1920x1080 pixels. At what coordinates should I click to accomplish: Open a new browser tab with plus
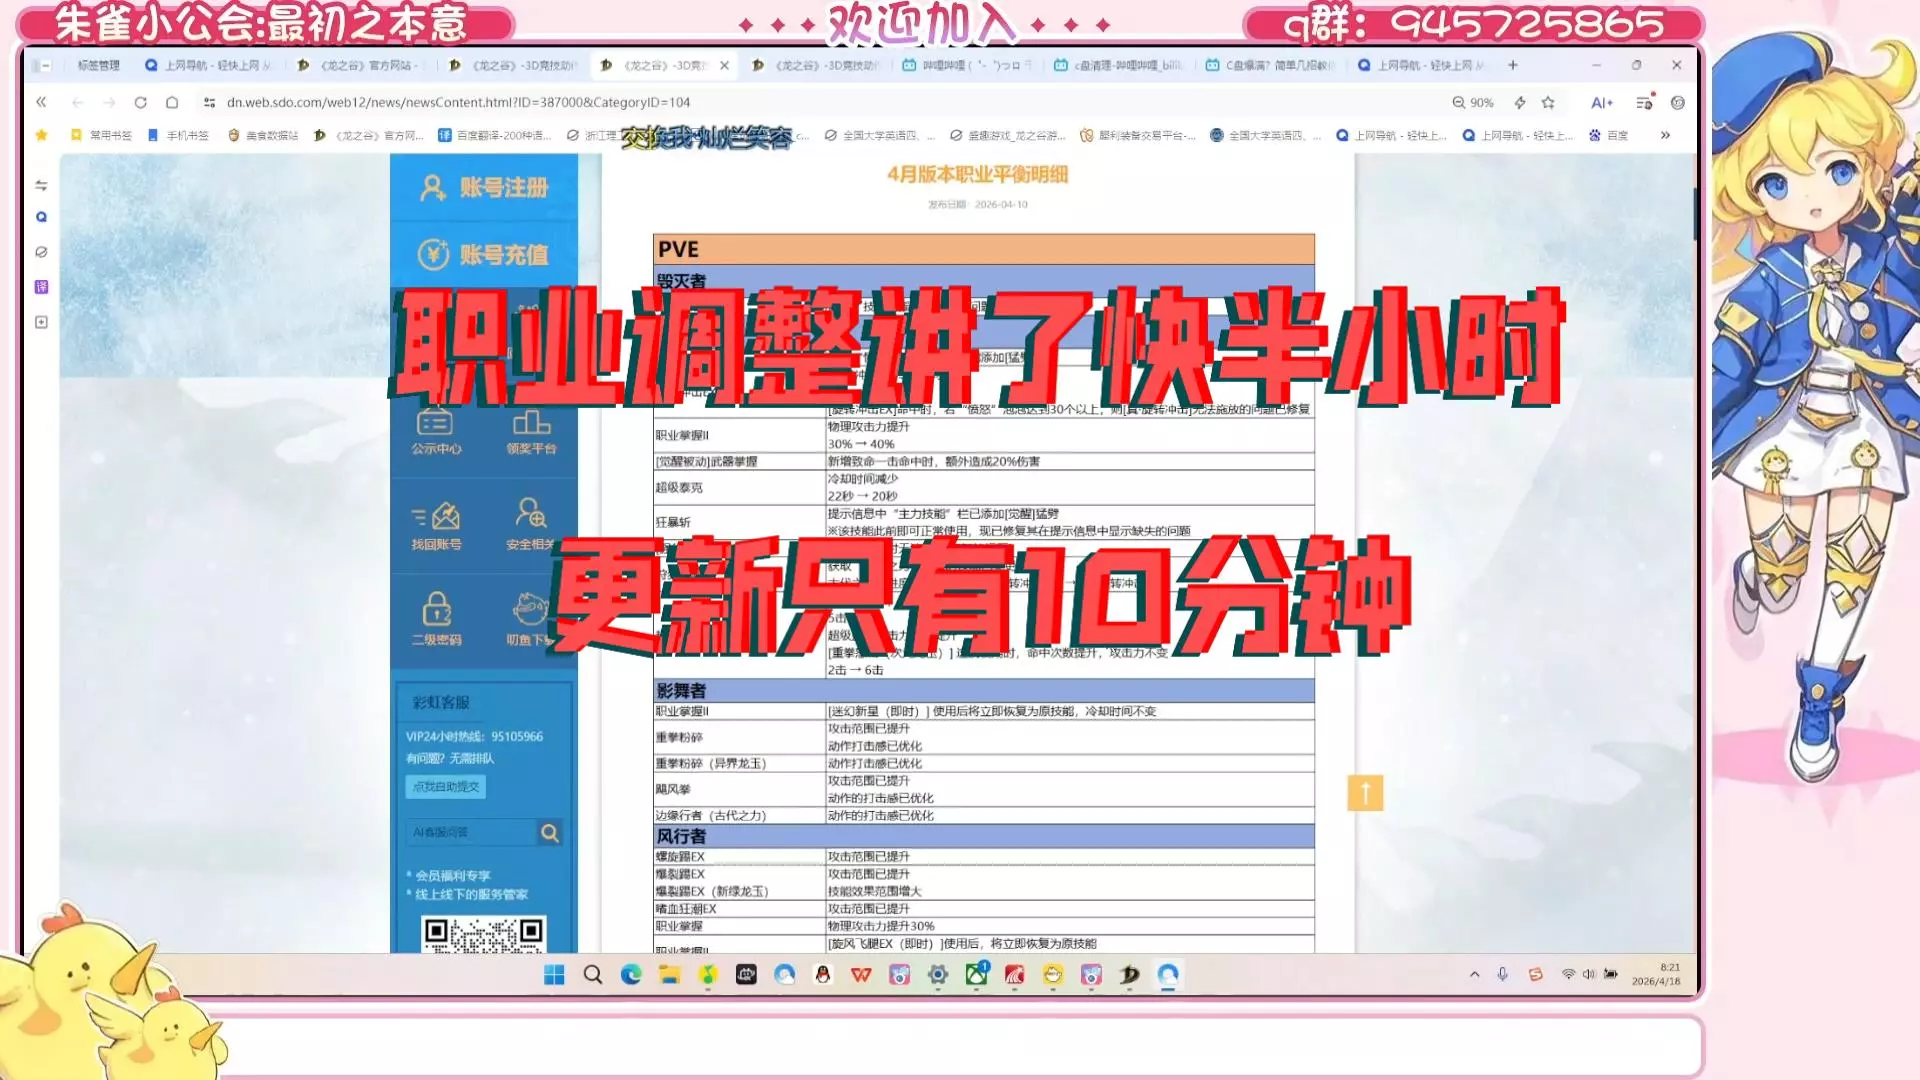[x=1512, y=66]
